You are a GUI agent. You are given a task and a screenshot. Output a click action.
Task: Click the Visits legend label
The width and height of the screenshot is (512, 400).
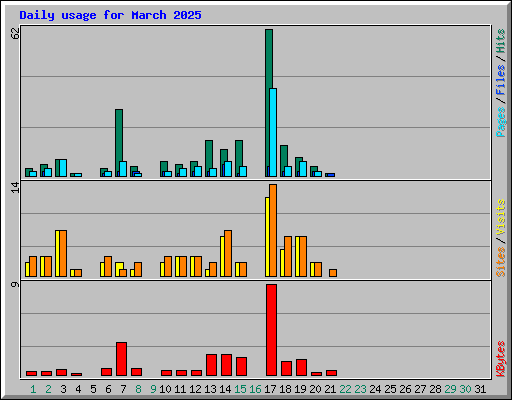(501, 217)
